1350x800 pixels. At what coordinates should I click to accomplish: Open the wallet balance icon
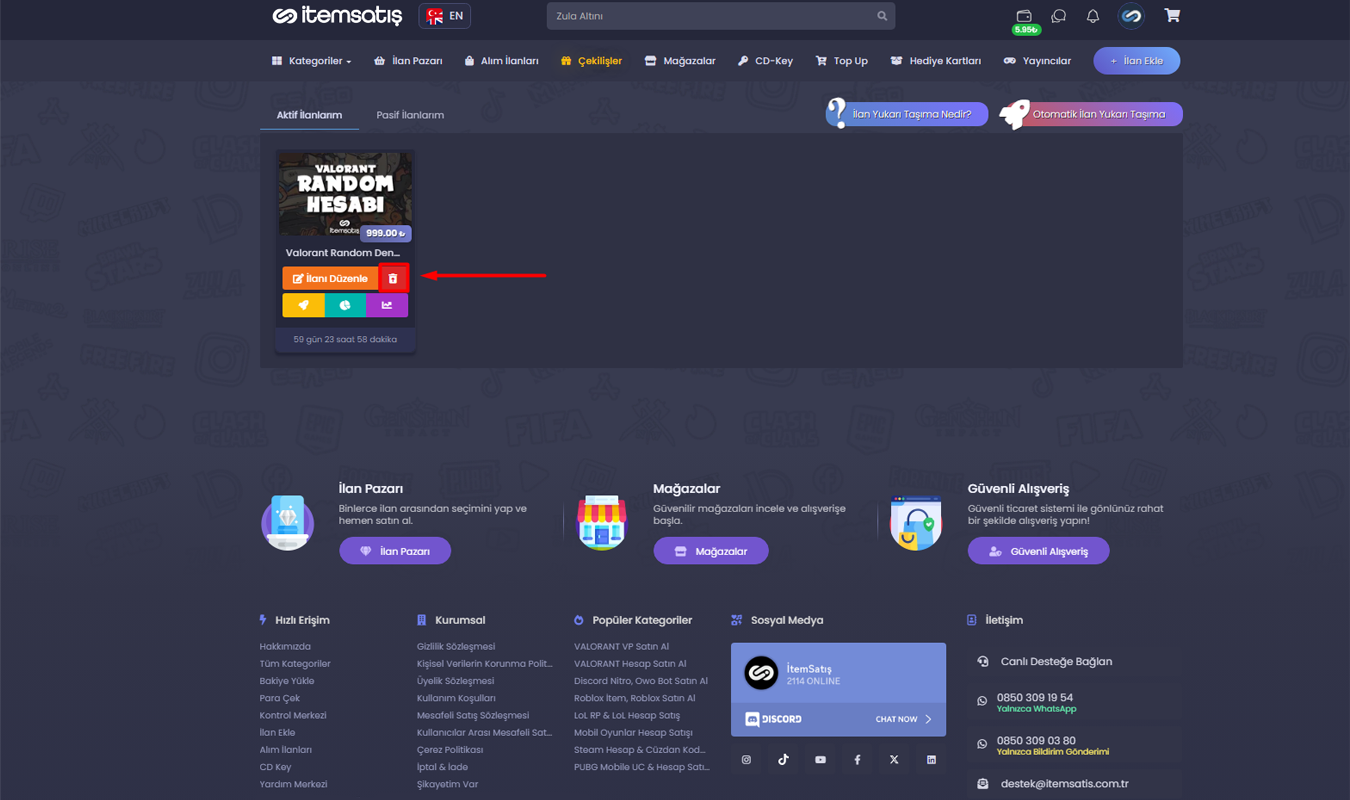[x=1025, y=16]
